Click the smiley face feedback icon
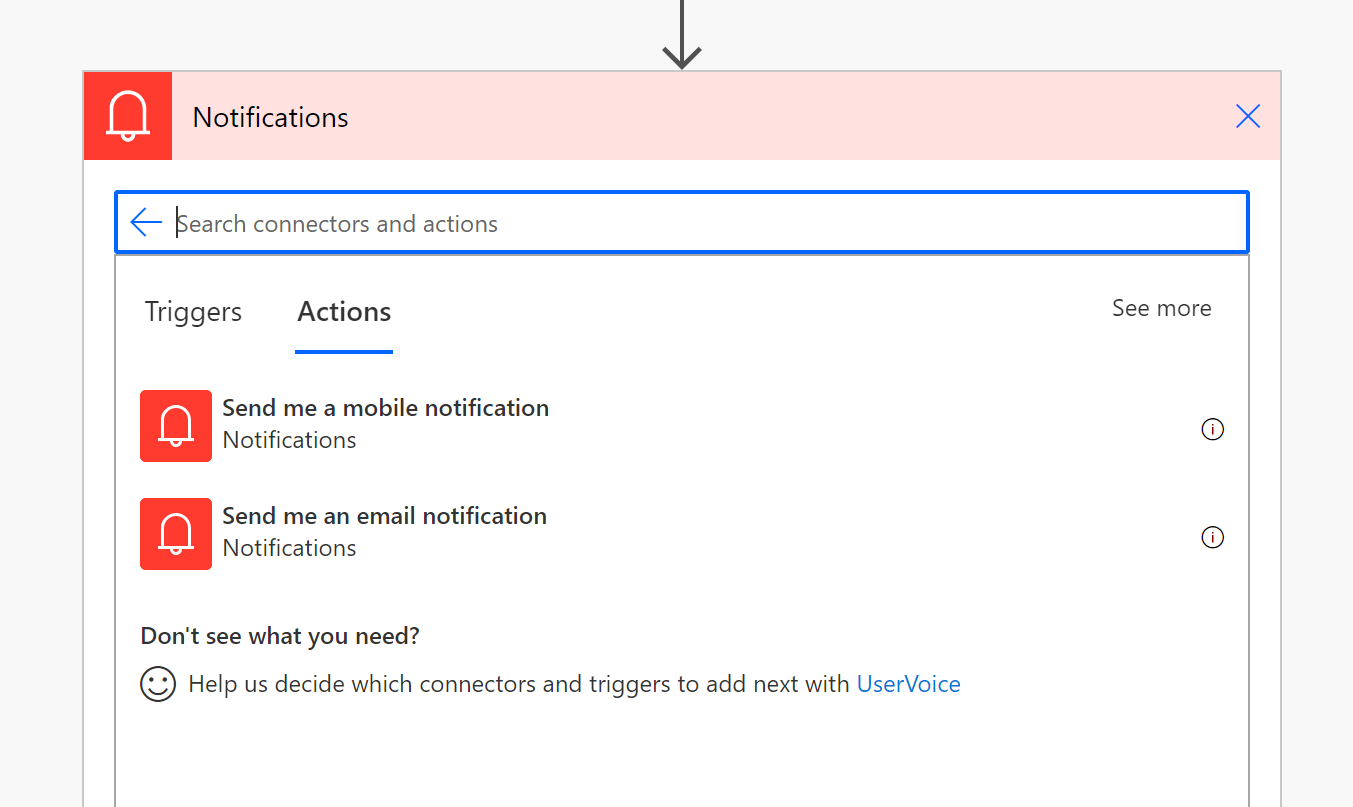This screenshot has height=807, width=1353. coord(158,684)
